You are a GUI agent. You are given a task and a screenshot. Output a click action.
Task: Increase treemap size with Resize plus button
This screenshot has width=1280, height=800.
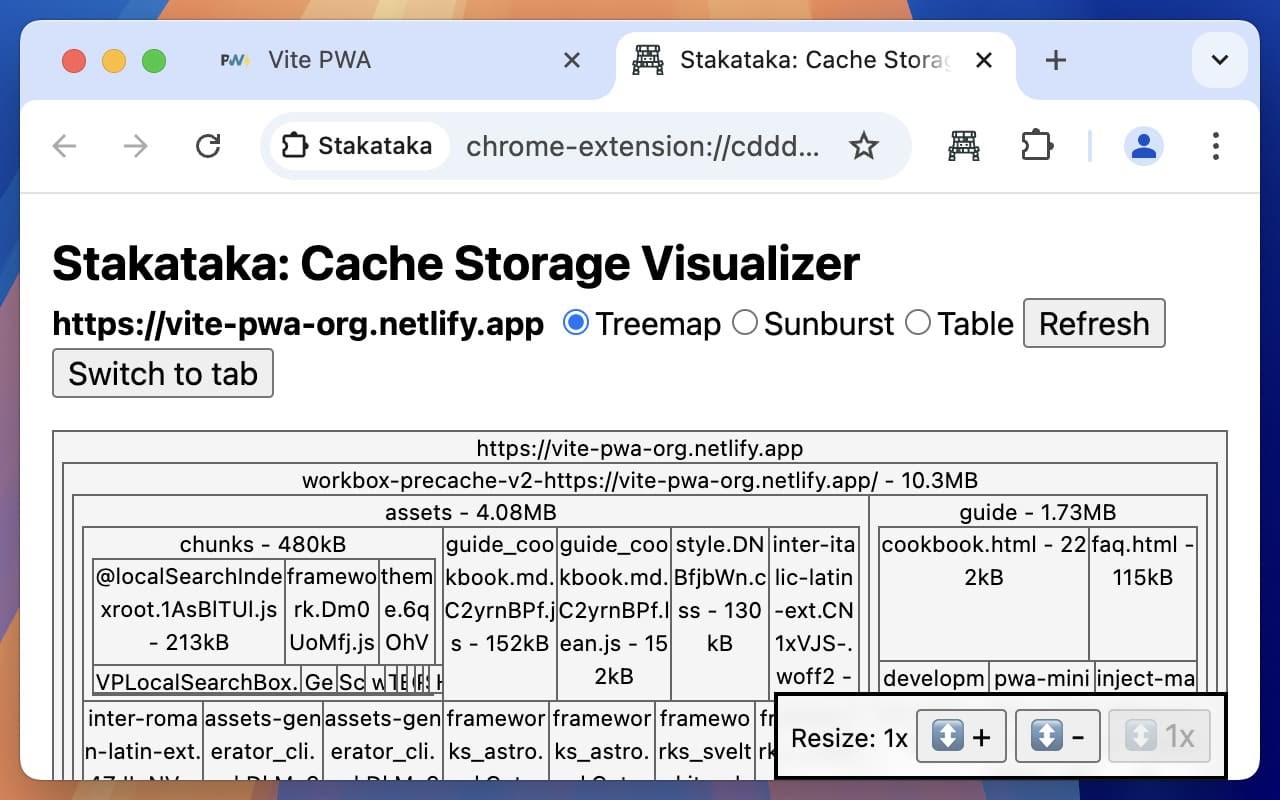point(960,737)
